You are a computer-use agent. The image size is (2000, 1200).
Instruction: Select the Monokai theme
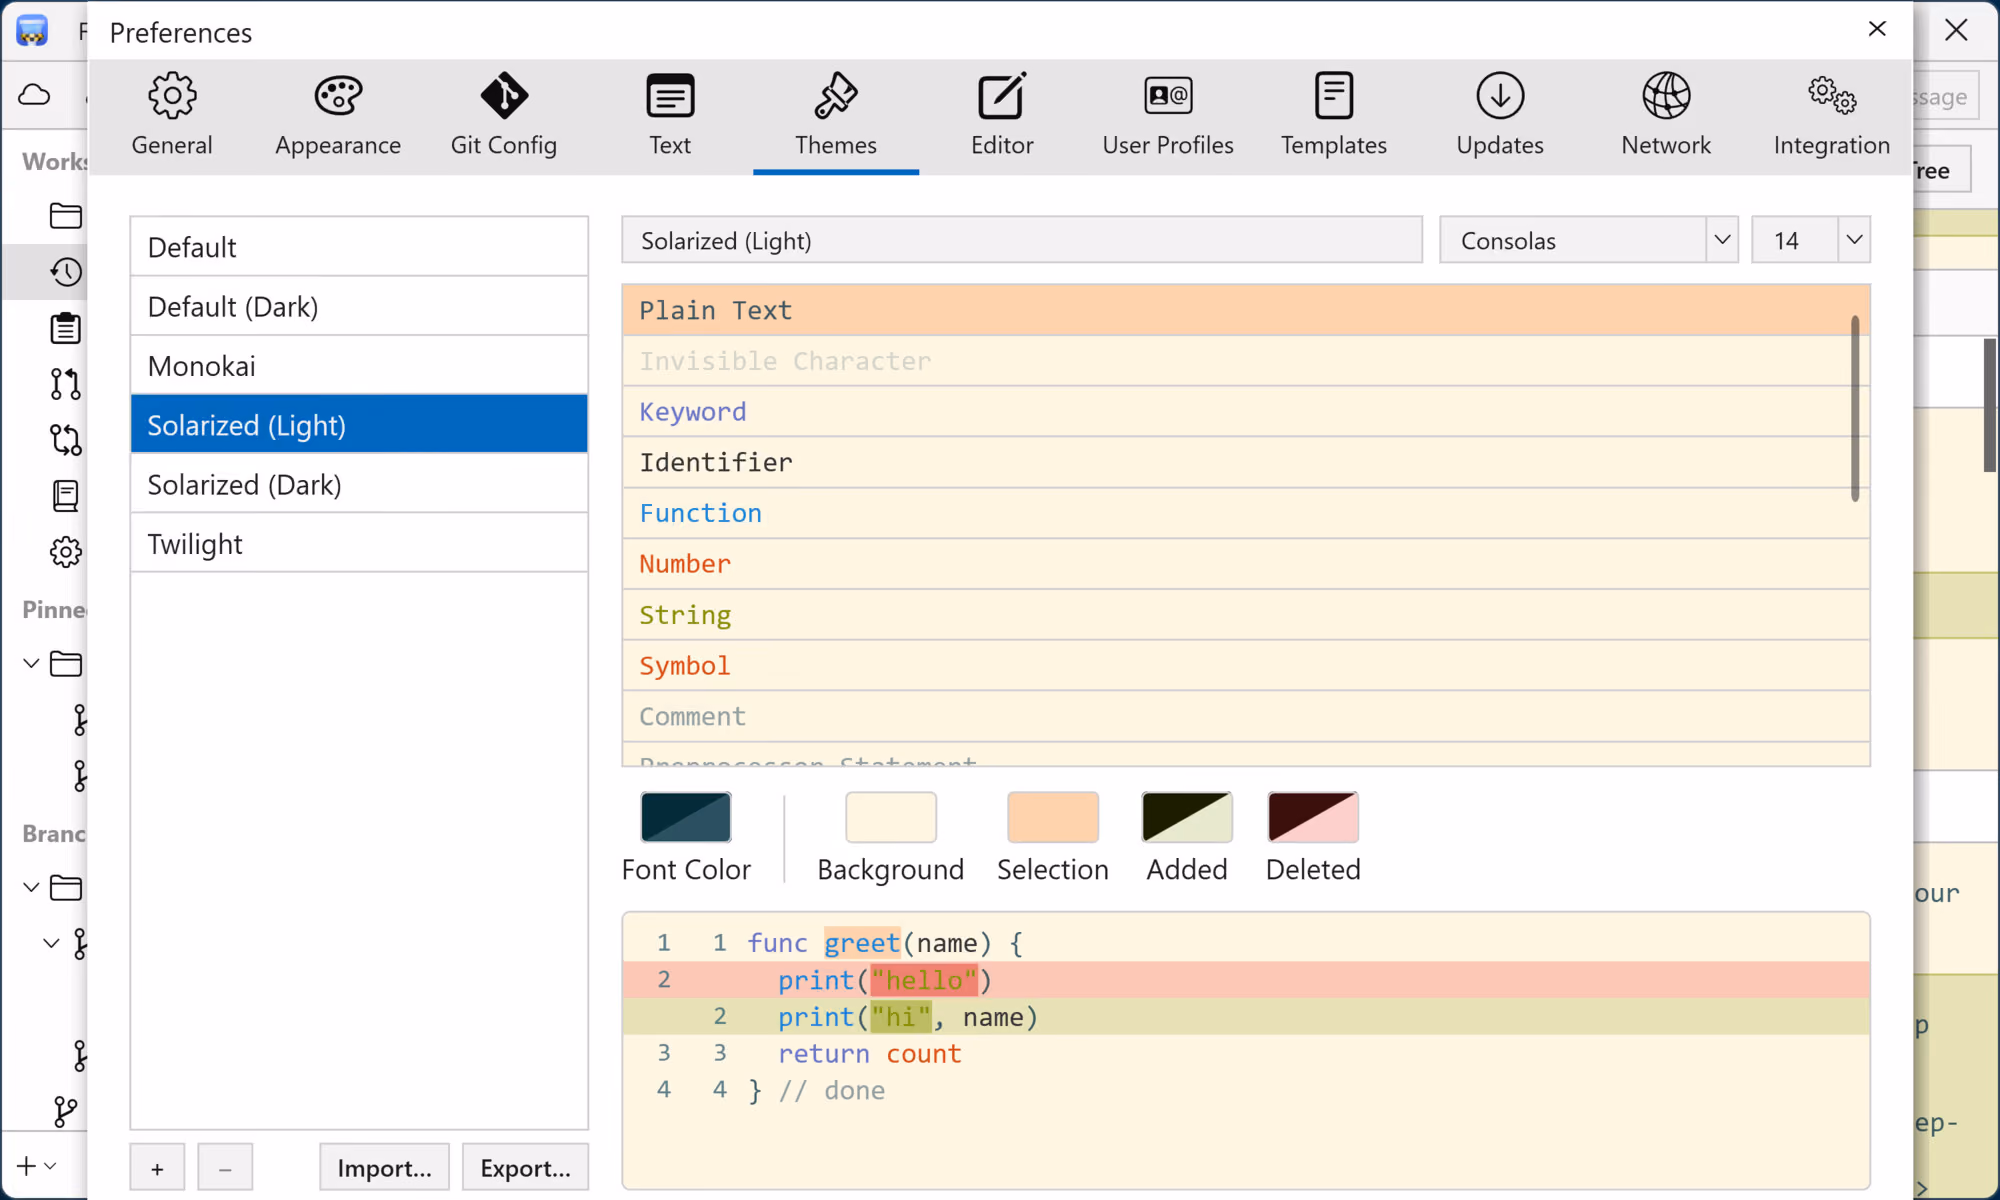tap(359, 366)
